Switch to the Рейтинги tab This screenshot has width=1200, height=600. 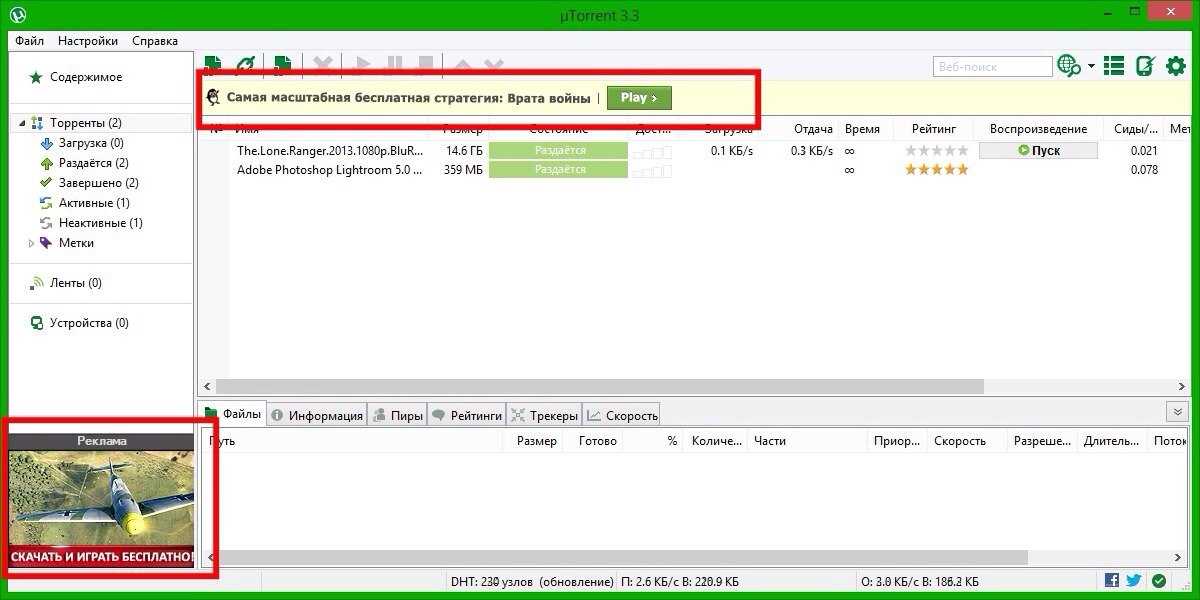tap(467, 415)
